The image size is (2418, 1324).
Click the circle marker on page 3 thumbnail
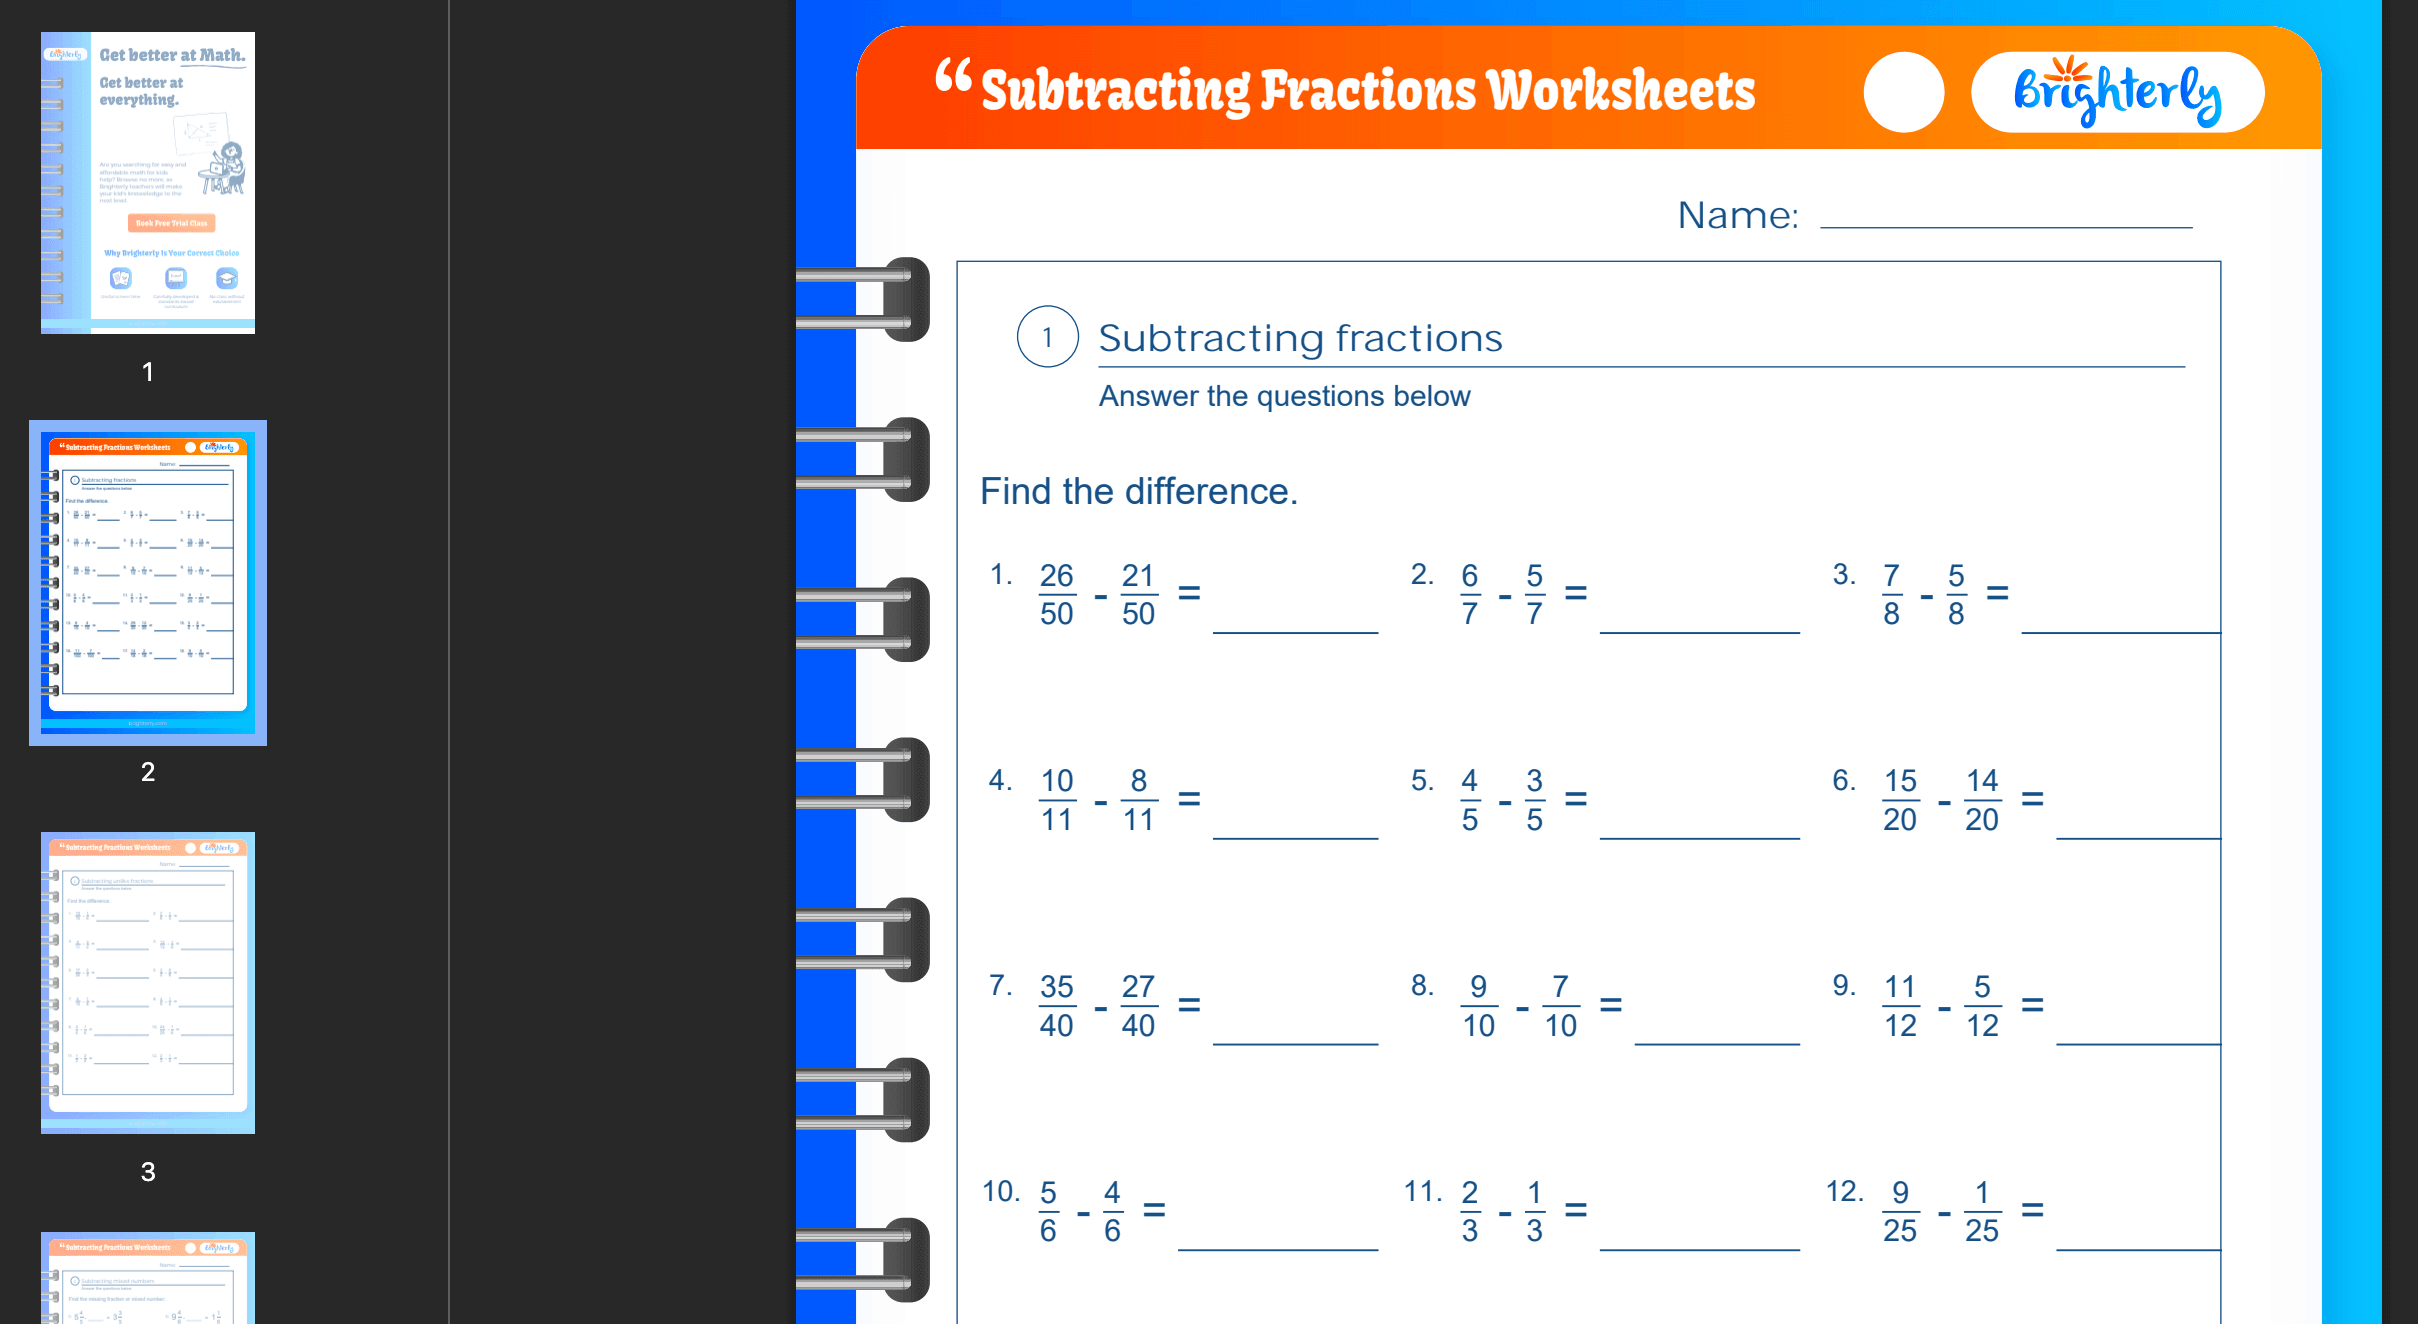click(x=76, y=881)
